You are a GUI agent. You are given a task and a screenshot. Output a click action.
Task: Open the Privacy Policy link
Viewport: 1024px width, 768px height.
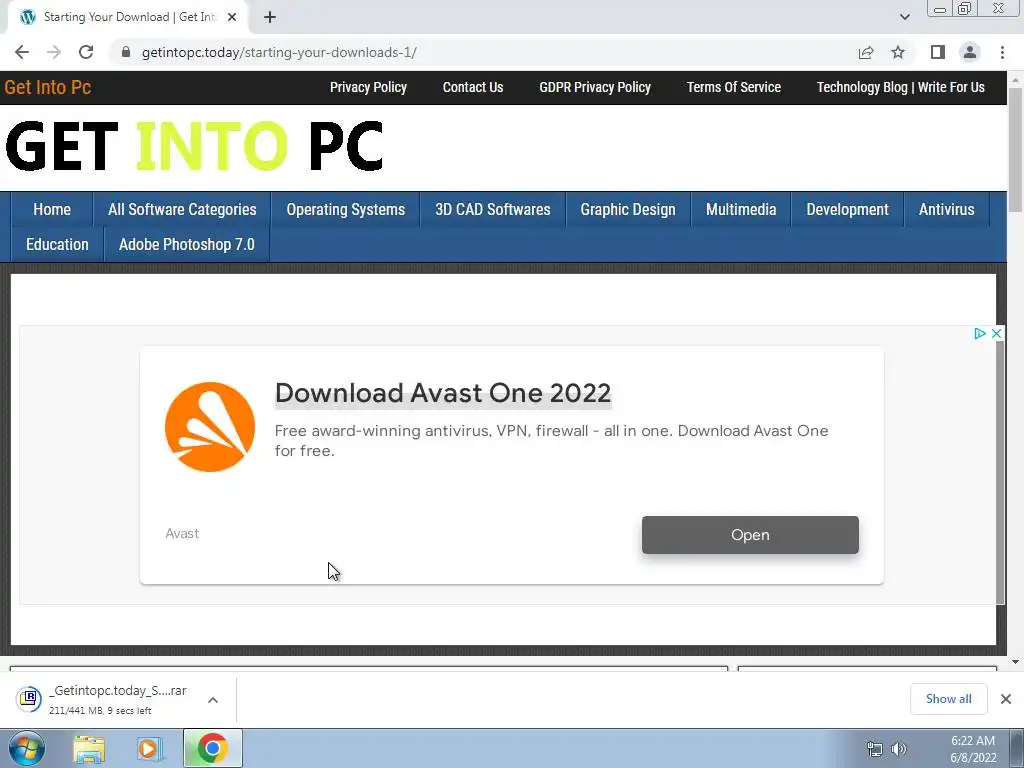(368, 88)
